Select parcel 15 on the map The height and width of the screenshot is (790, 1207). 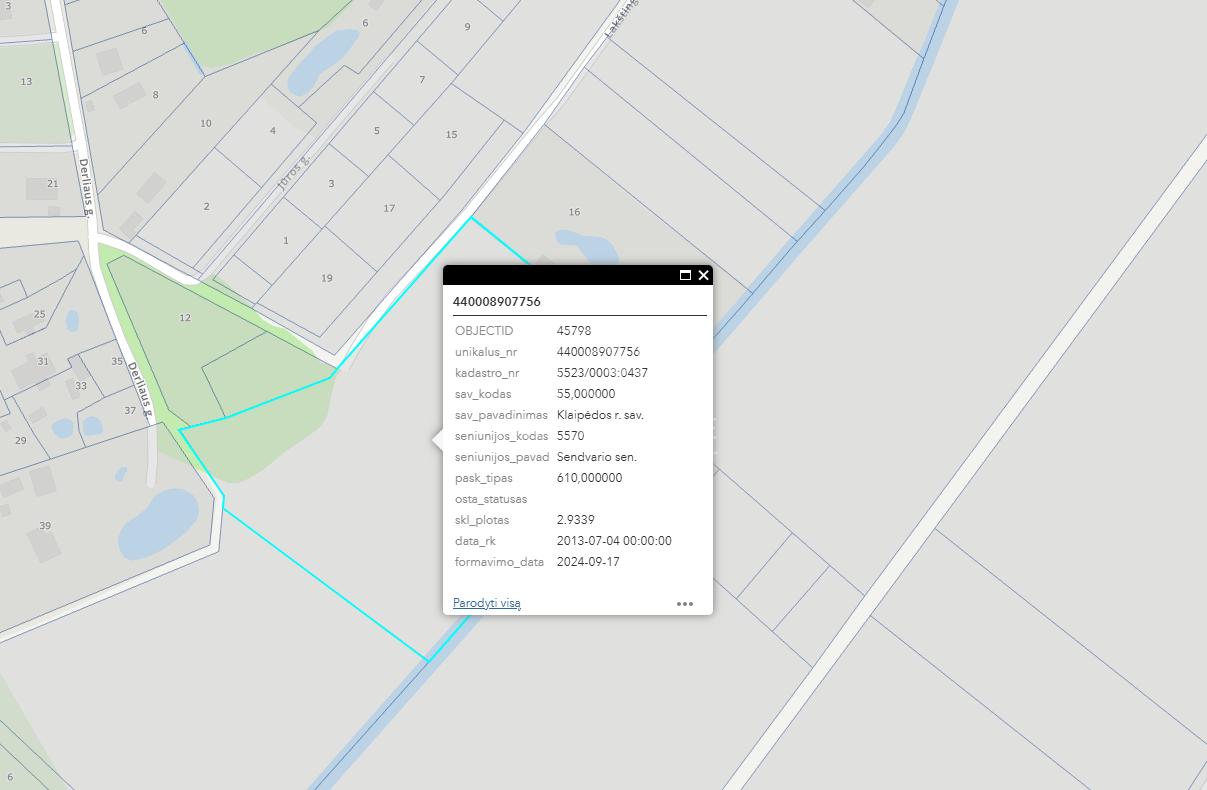[451, 134]
